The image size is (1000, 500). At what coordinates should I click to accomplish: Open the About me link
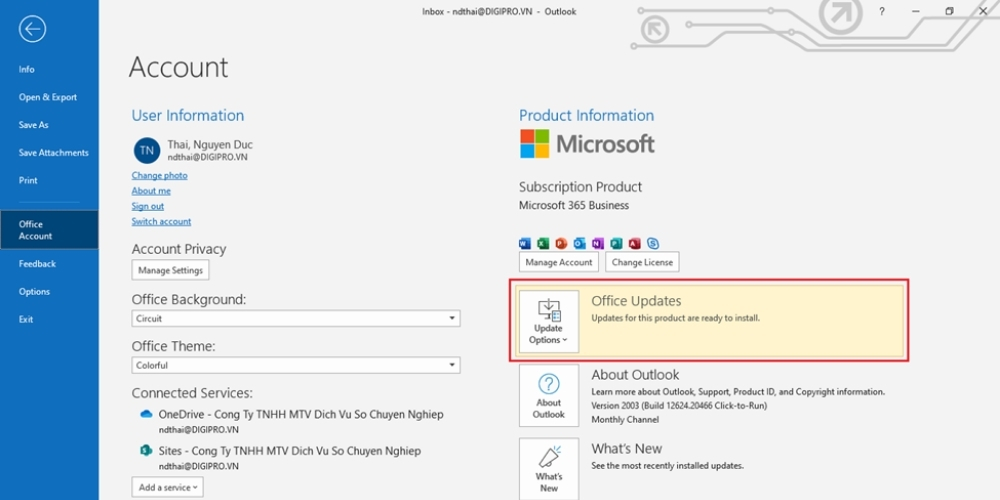(151, 191)
